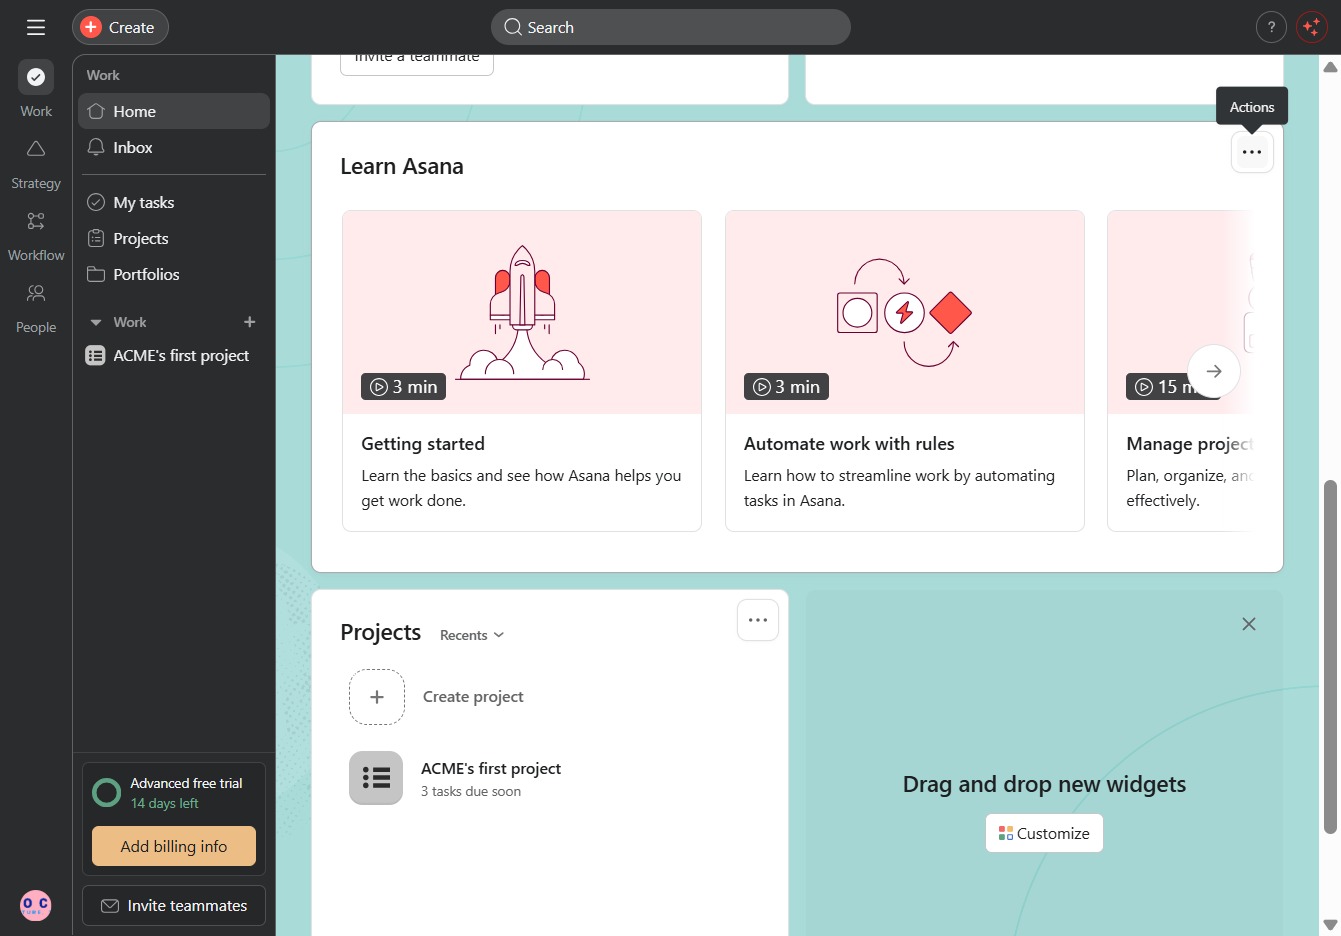Screen dimensions: 1341x936
Task: Open the Automate work with rules thumbnail
Action: [x=905, y=312]
